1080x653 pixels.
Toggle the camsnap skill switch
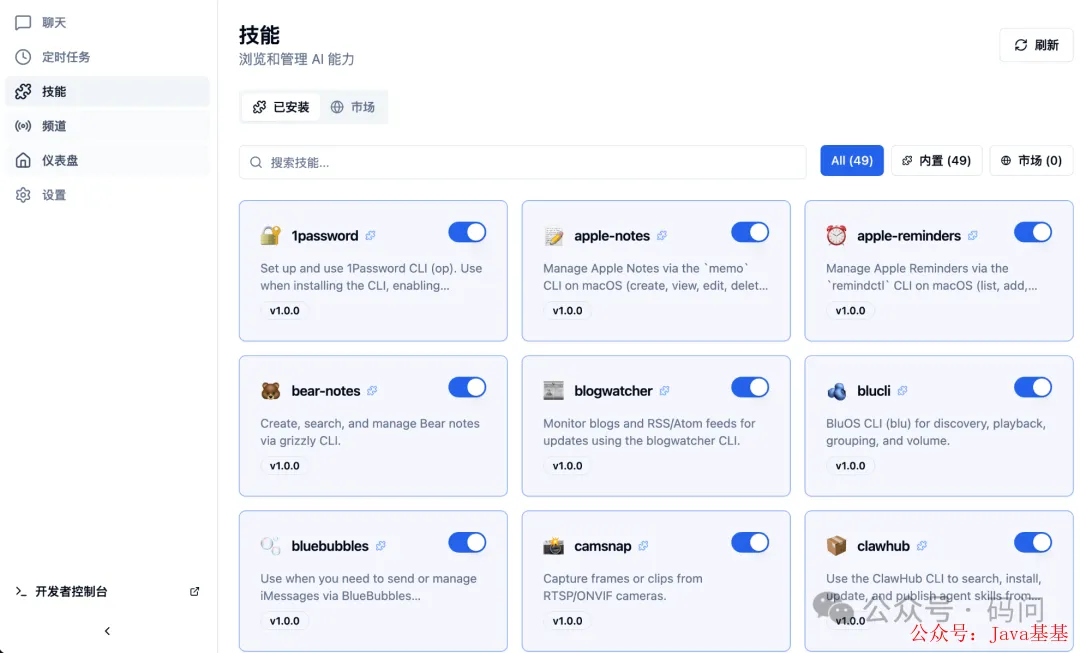point(750,542)
